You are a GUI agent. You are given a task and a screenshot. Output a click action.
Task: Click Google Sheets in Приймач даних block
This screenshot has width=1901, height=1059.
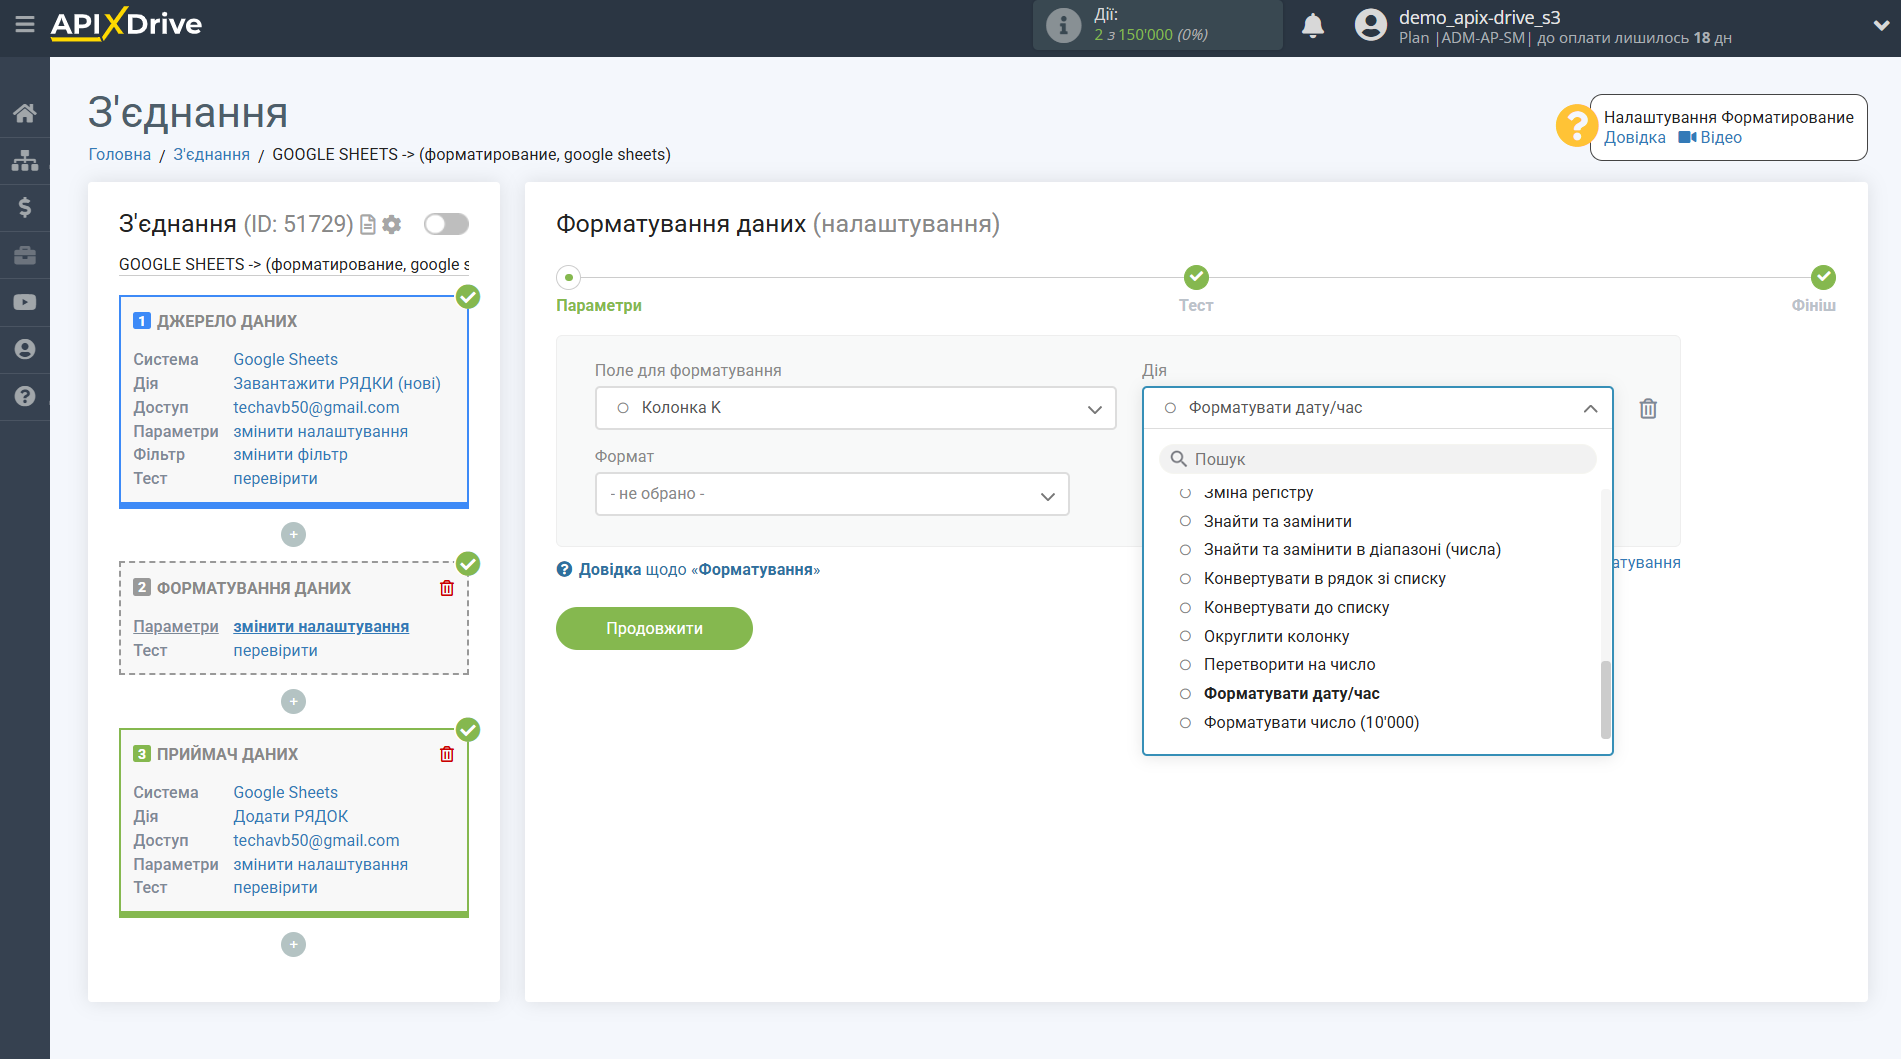tap(285, 792)
